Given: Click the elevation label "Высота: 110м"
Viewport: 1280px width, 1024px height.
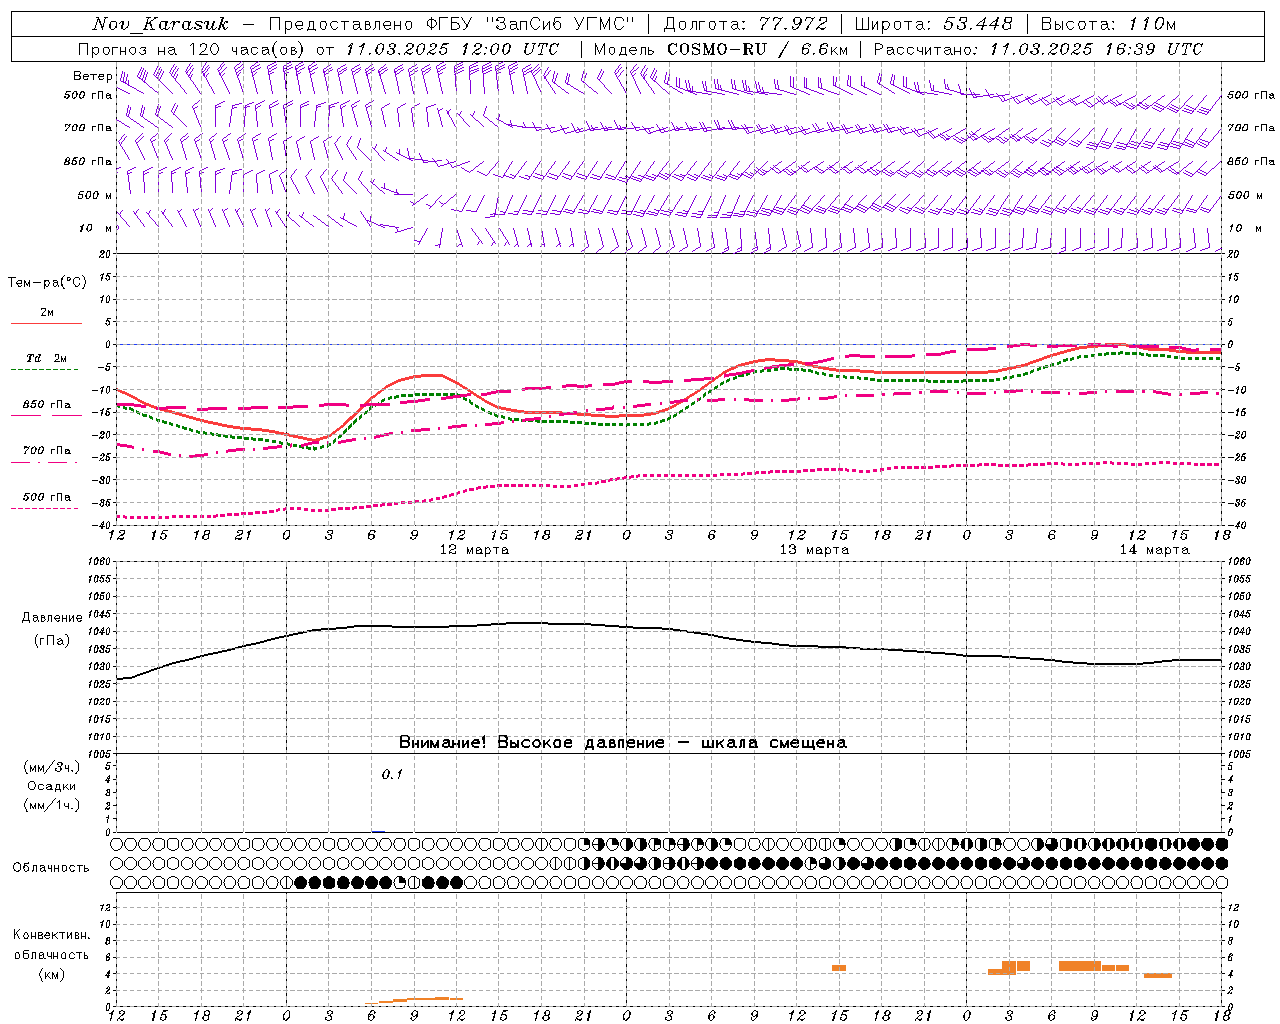Looking at the screenshot, I should pyautogui.click(x=1108, y=24).
